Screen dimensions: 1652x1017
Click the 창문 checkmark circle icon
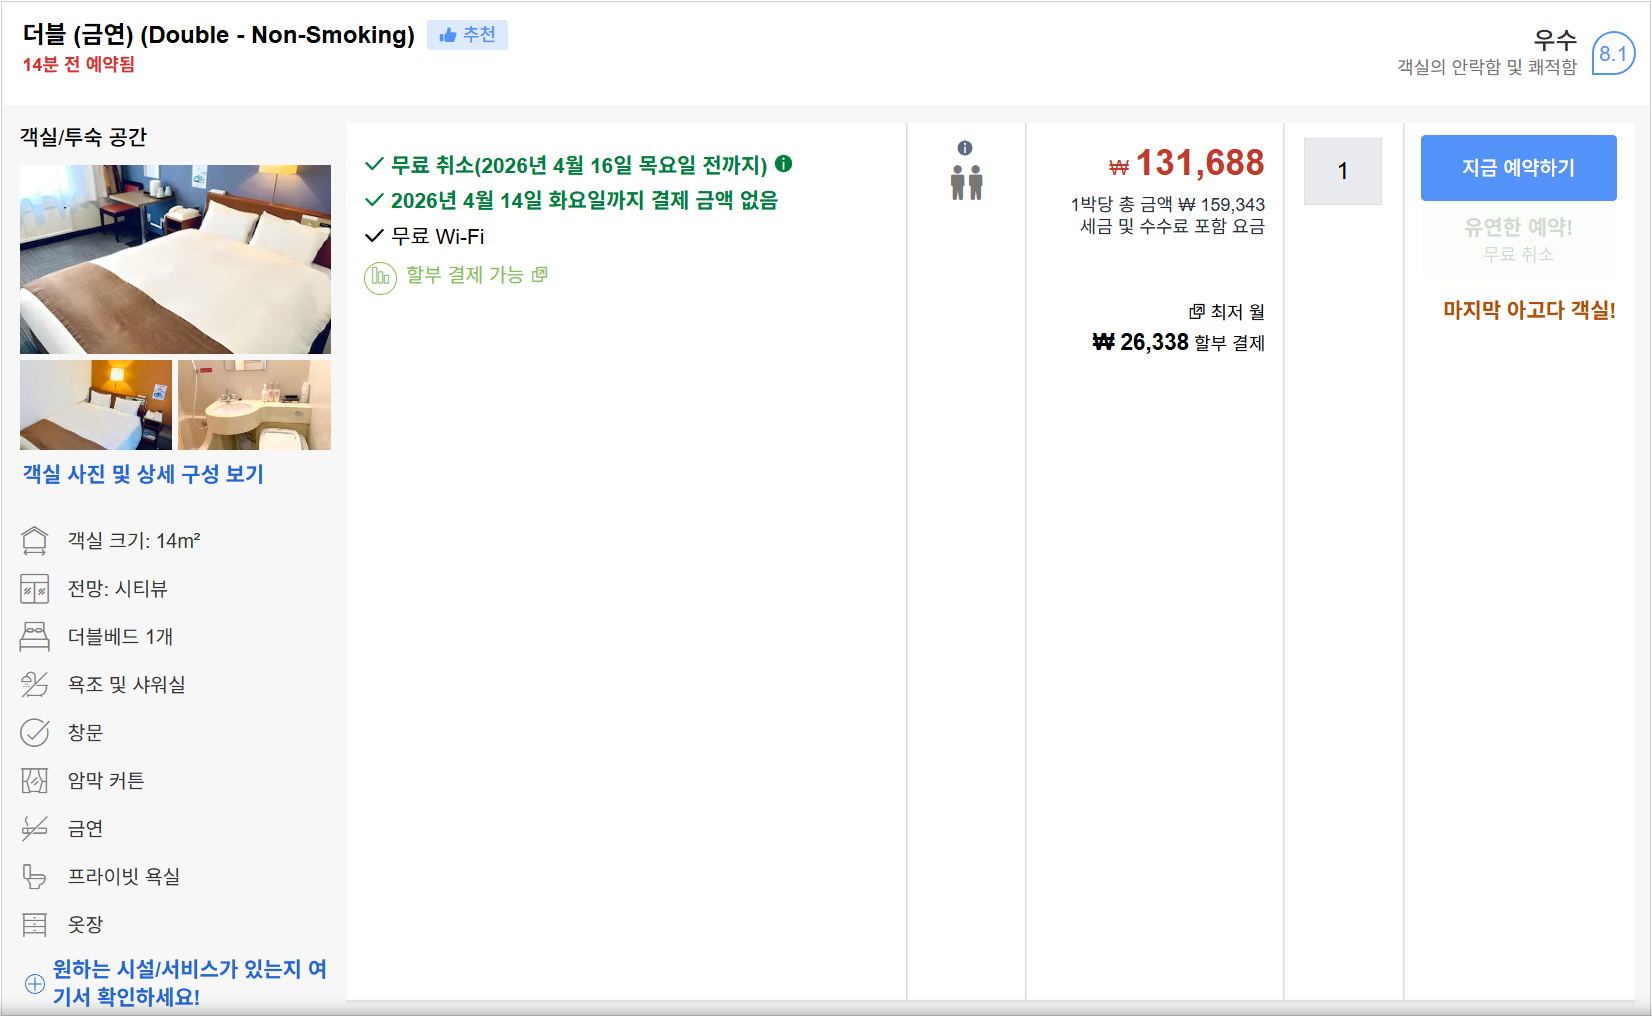[35, 733]
